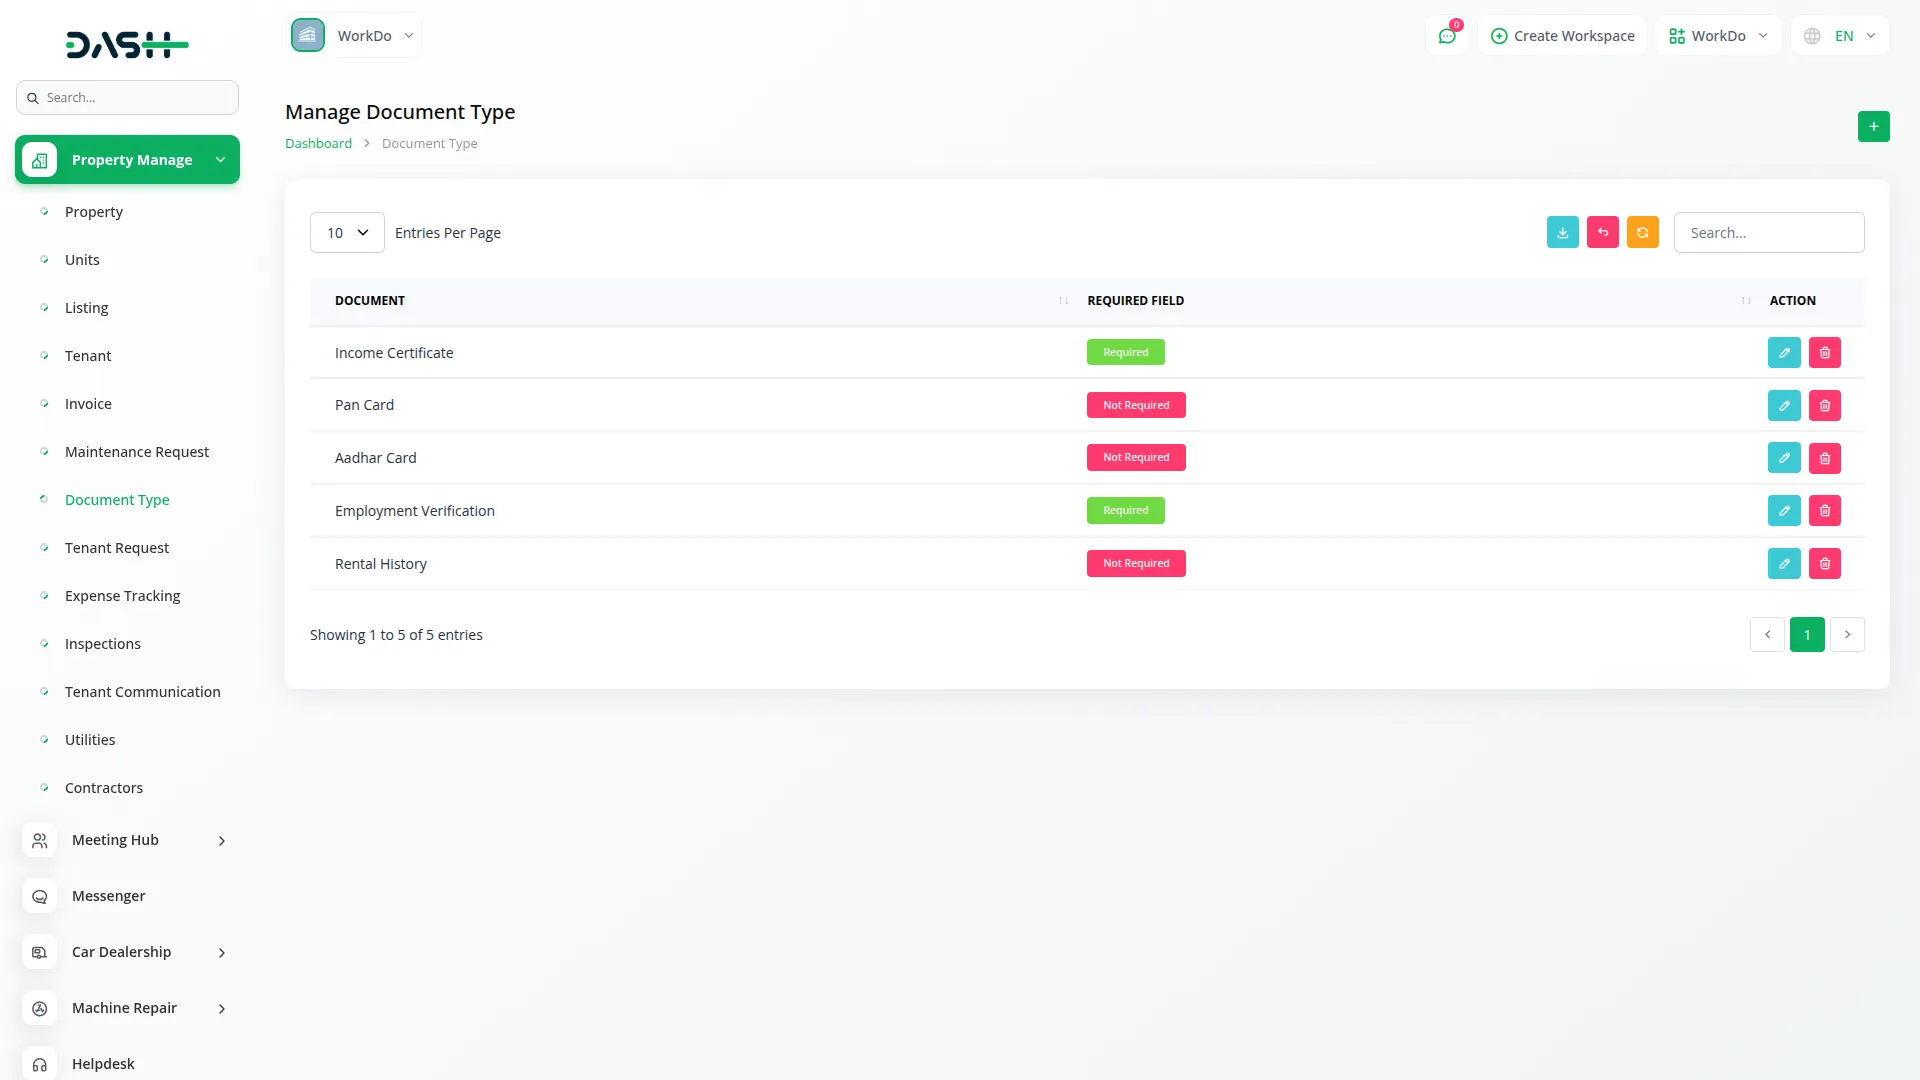Edit the Employment Verification row
This screenshot has width=1920, height=1080.
point(1784,510)
